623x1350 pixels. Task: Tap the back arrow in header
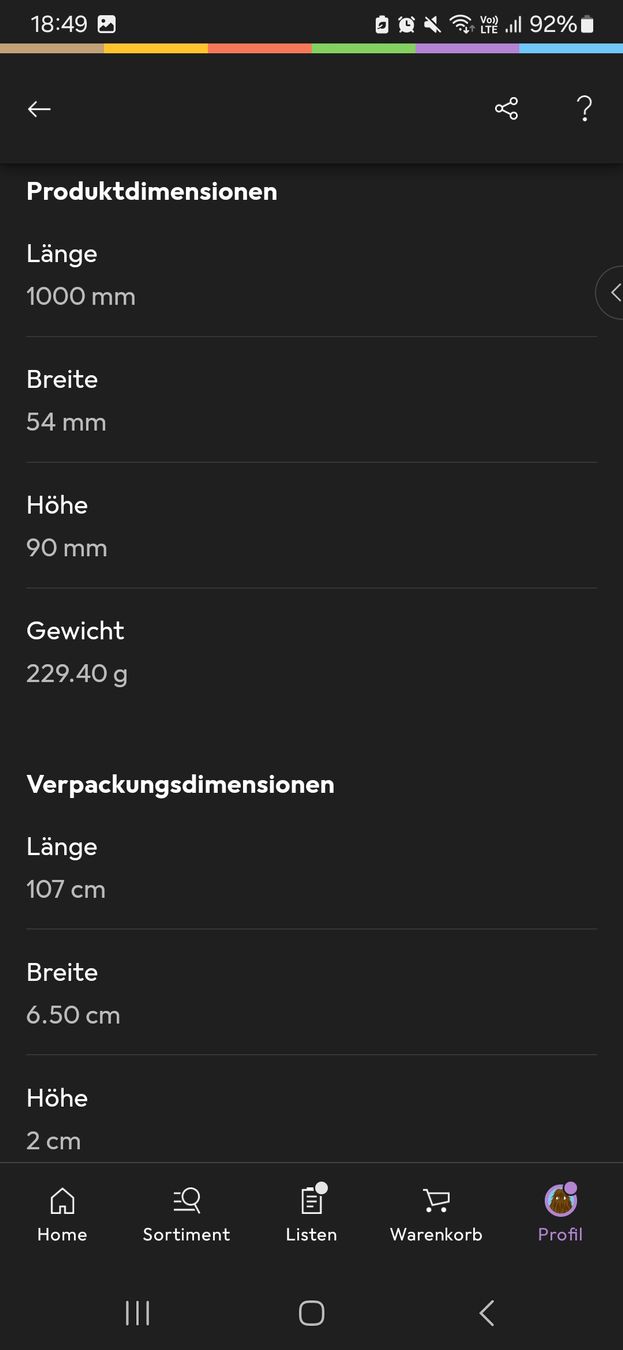coord(39,109)
